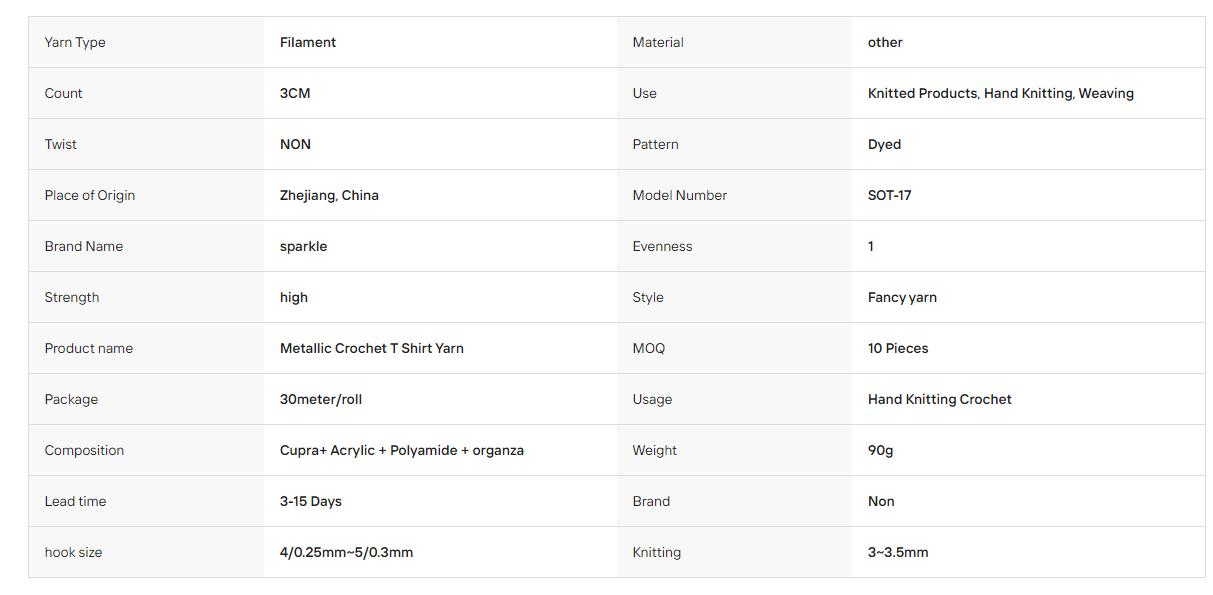Select the 10 Pieces MOQ value
The height and width of the screenshot is (595, 1213).
pos(898,348)
